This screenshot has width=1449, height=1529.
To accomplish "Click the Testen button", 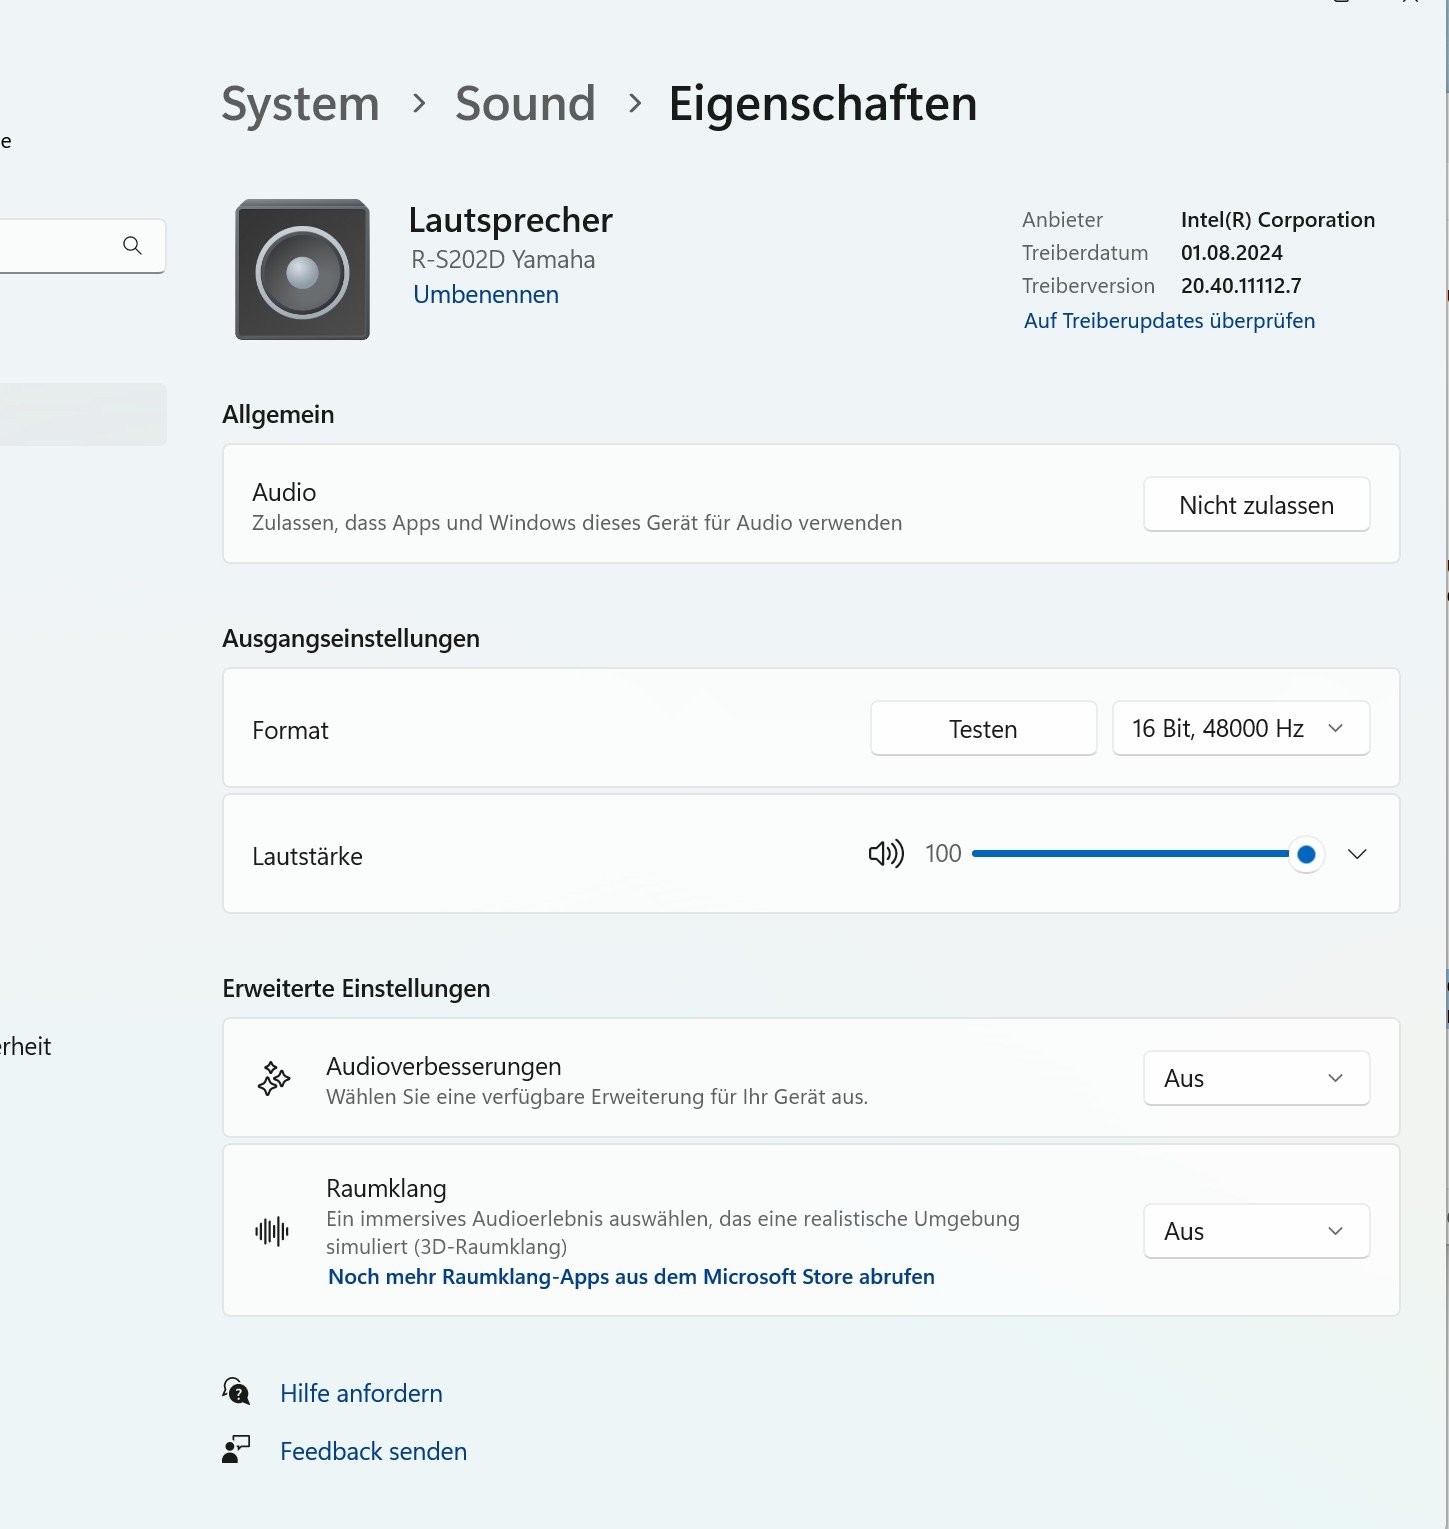I will point(983,729).
